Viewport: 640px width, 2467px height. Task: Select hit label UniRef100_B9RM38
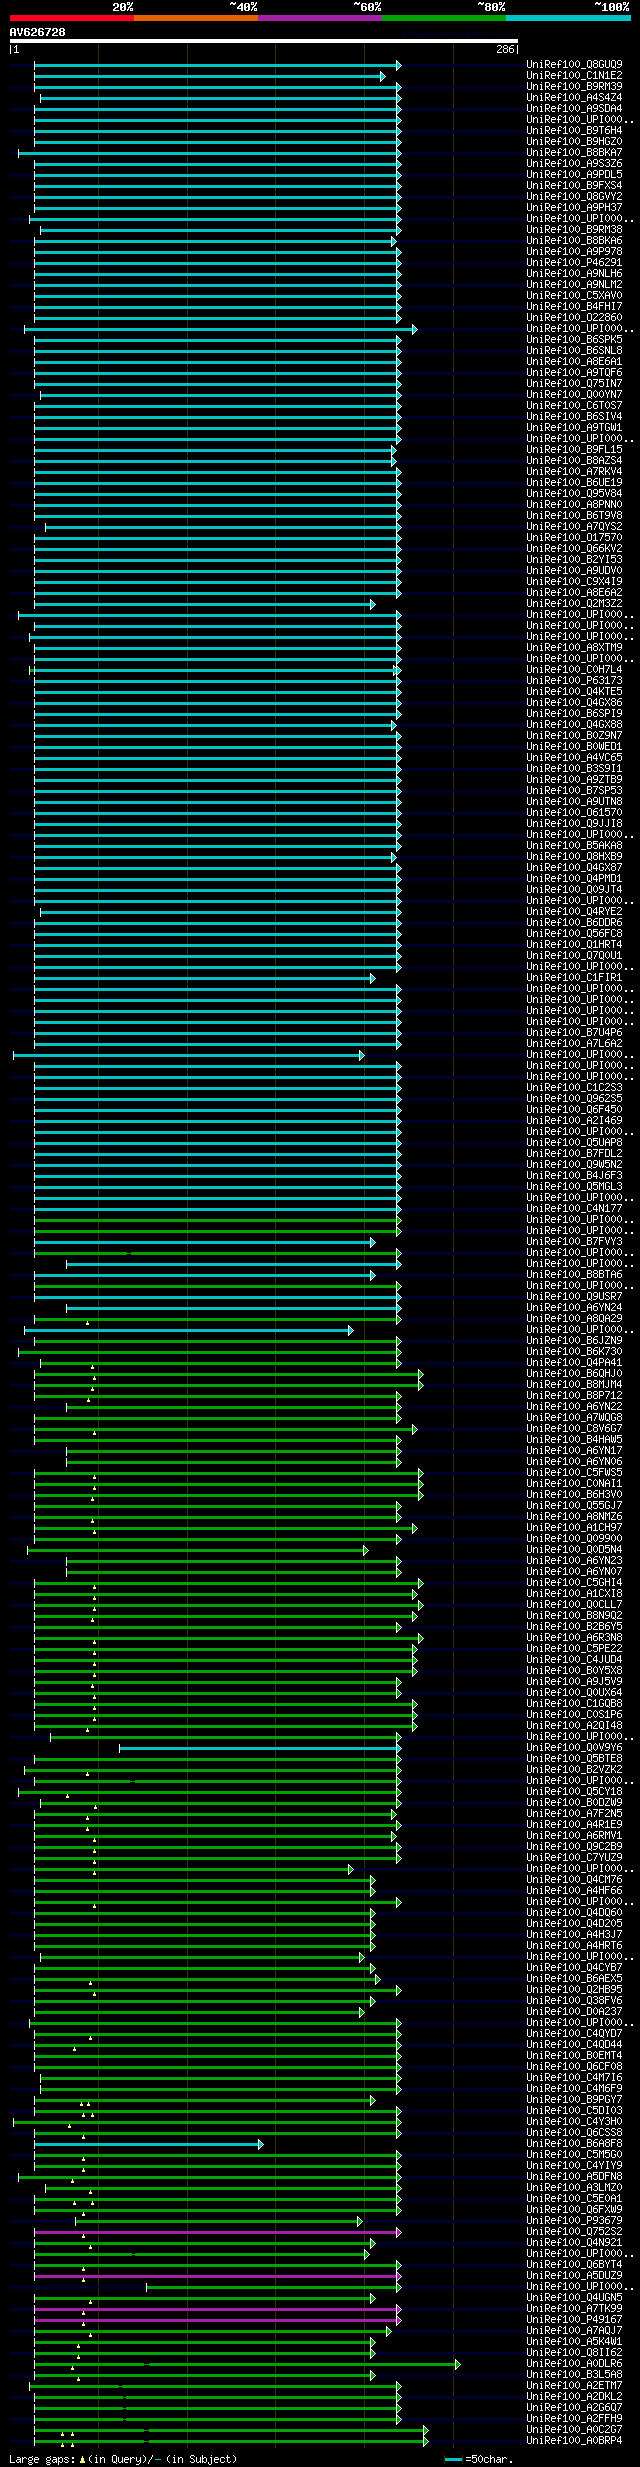(x=574, y=230)
